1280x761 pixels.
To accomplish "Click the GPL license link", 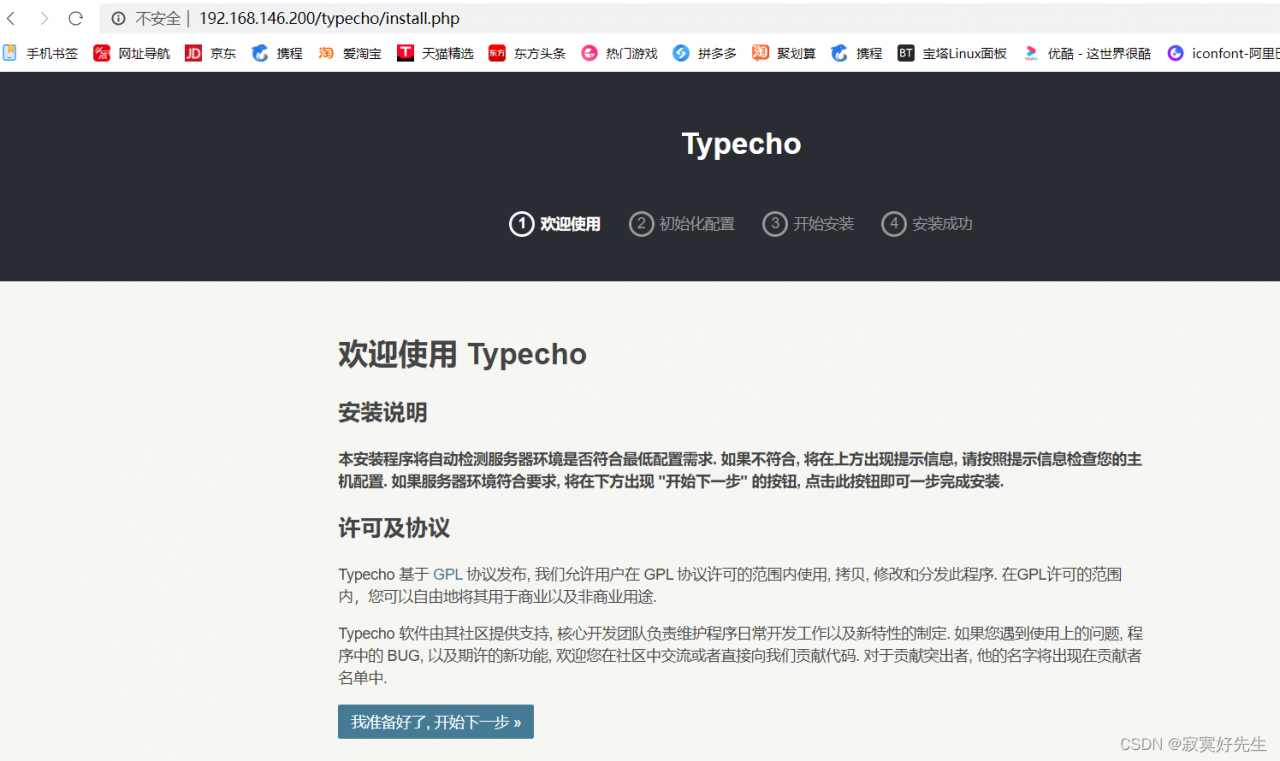I will point(447,574).
